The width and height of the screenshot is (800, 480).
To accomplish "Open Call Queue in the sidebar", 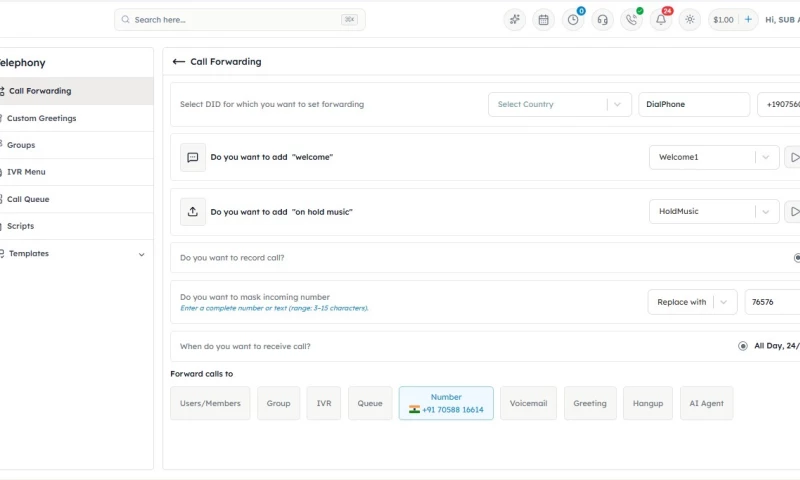I will [x=76, y=199].
